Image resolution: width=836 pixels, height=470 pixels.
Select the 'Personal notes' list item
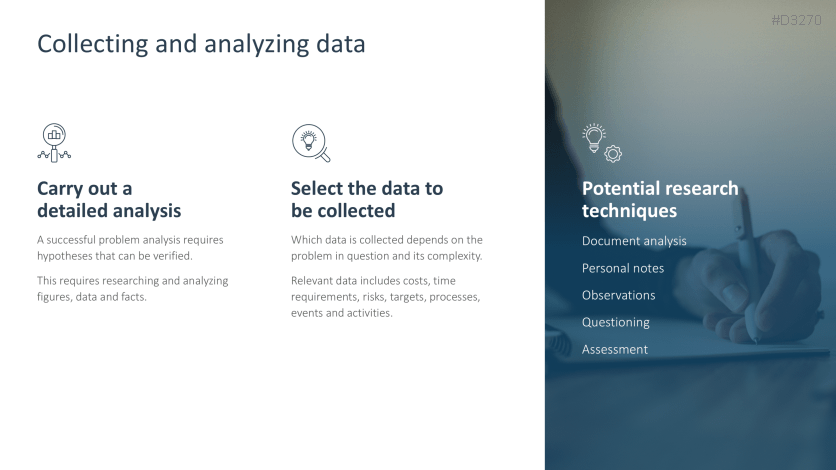[623, 268]
